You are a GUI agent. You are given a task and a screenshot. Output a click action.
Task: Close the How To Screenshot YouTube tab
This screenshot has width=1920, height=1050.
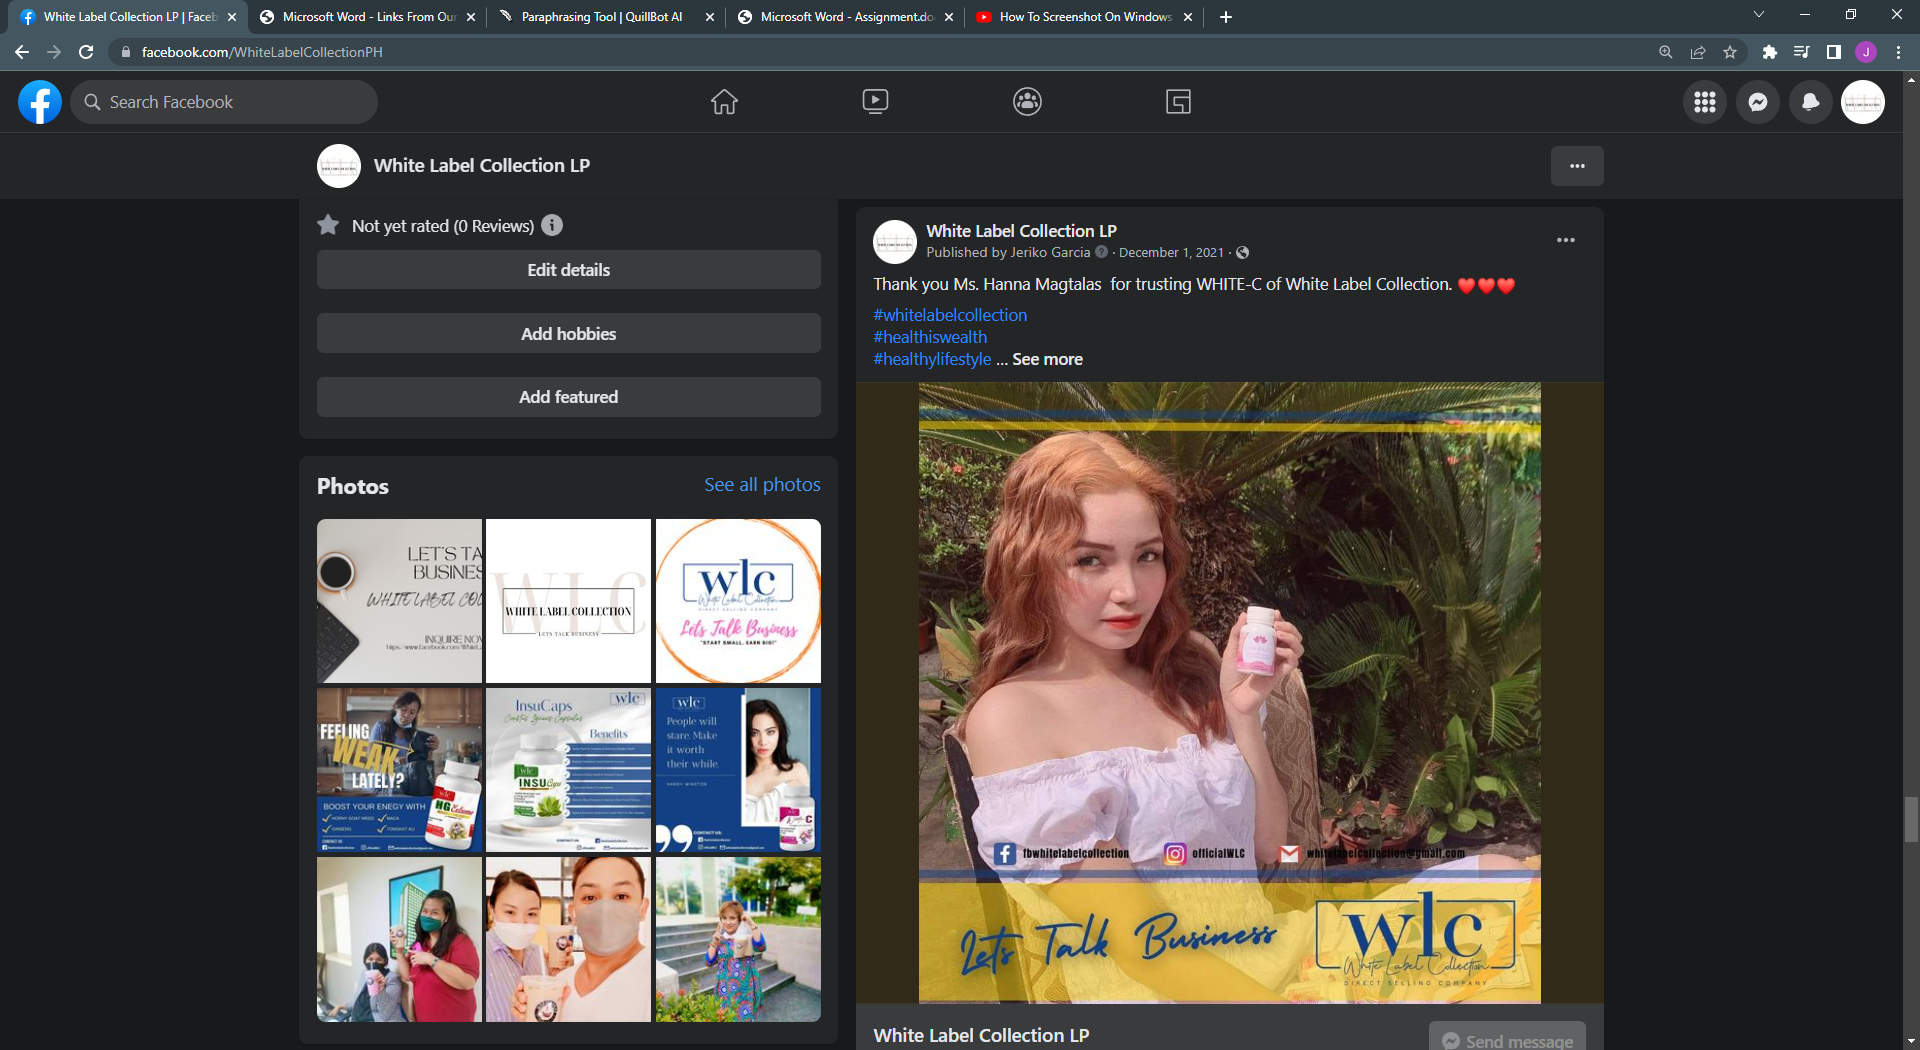point(1188,17)
